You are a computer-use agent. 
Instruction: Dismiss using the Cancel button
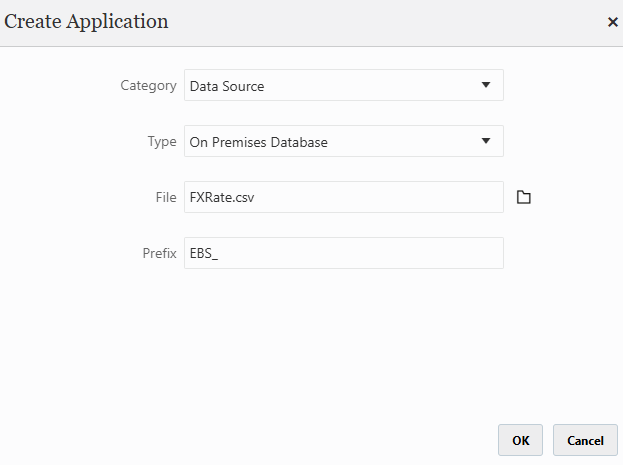(x=585, y=440)
